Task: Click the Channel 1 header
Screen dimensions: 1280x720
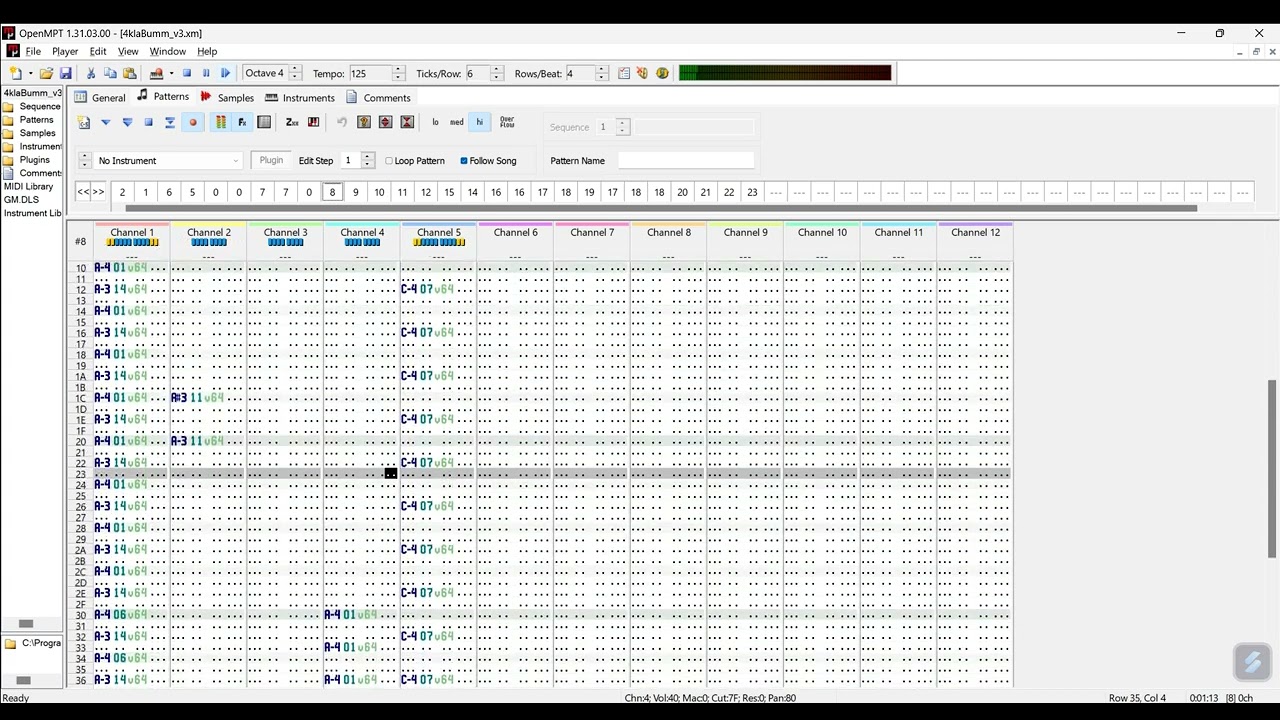Action: pos(132,233)
